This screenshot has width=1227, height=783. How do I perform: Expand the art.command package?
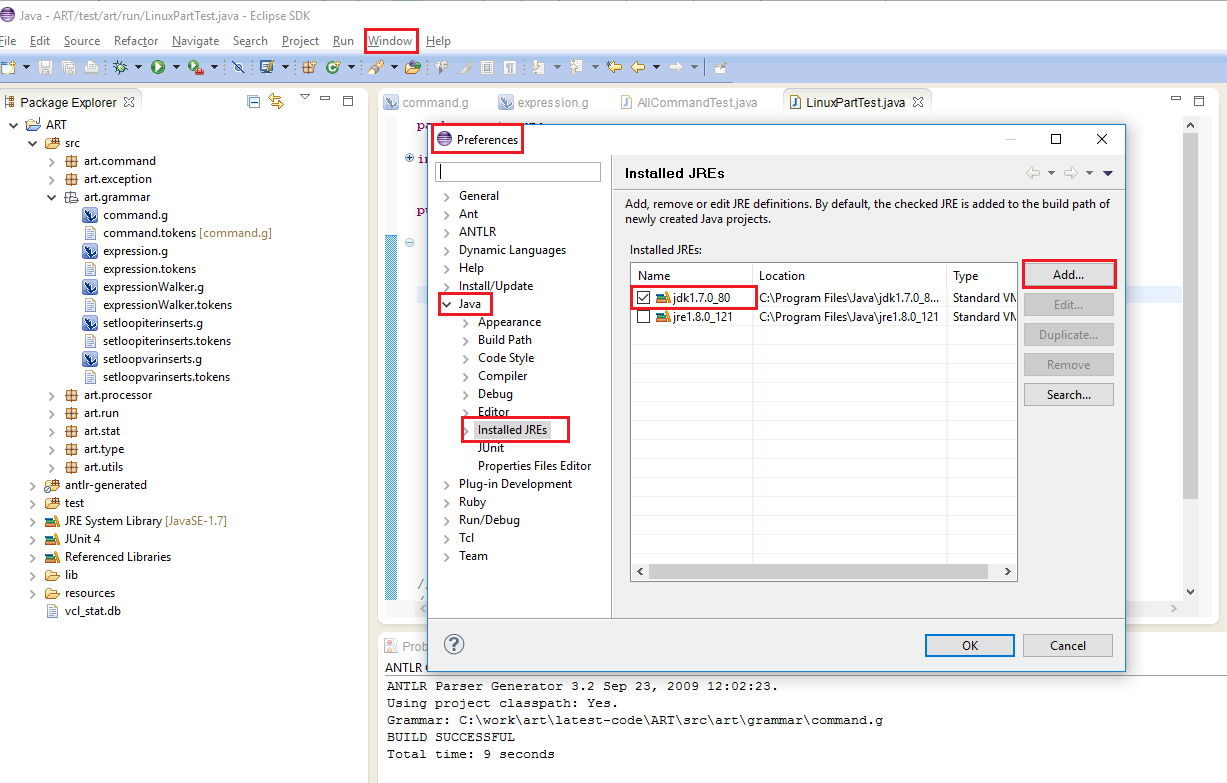pos(52,161)
